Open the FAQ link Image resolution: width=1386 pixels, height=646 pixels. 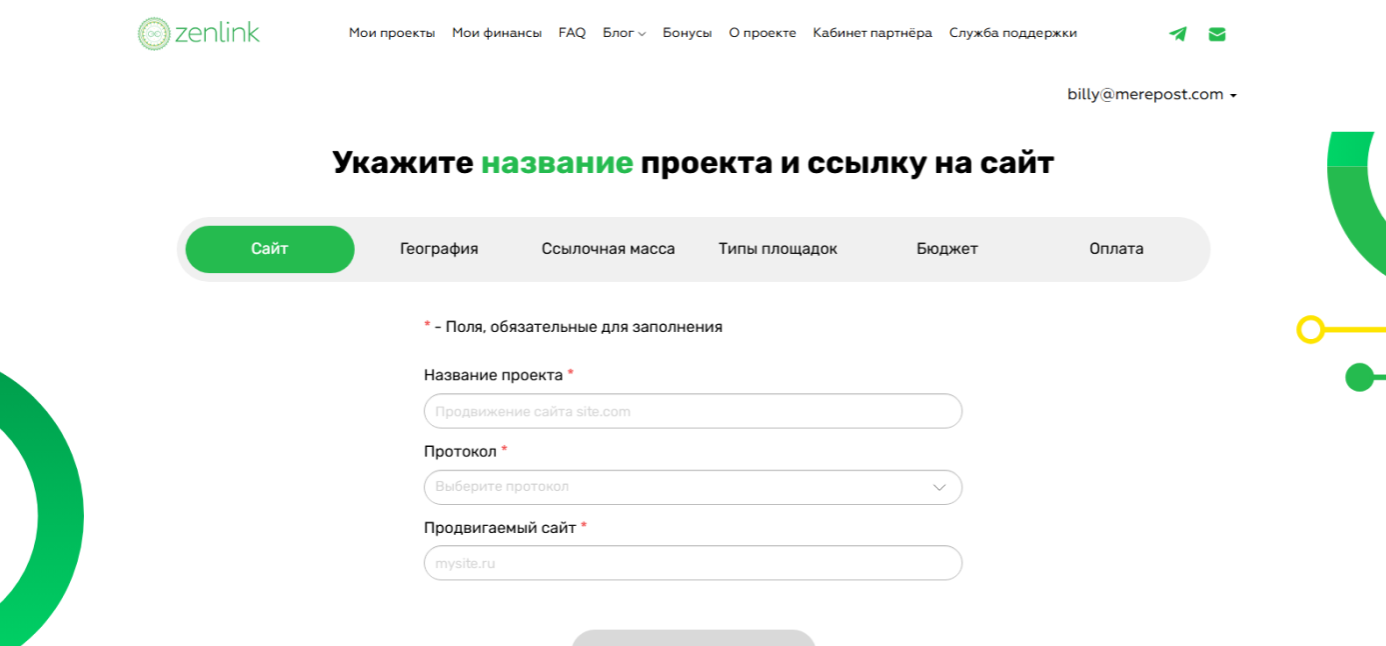572,33
